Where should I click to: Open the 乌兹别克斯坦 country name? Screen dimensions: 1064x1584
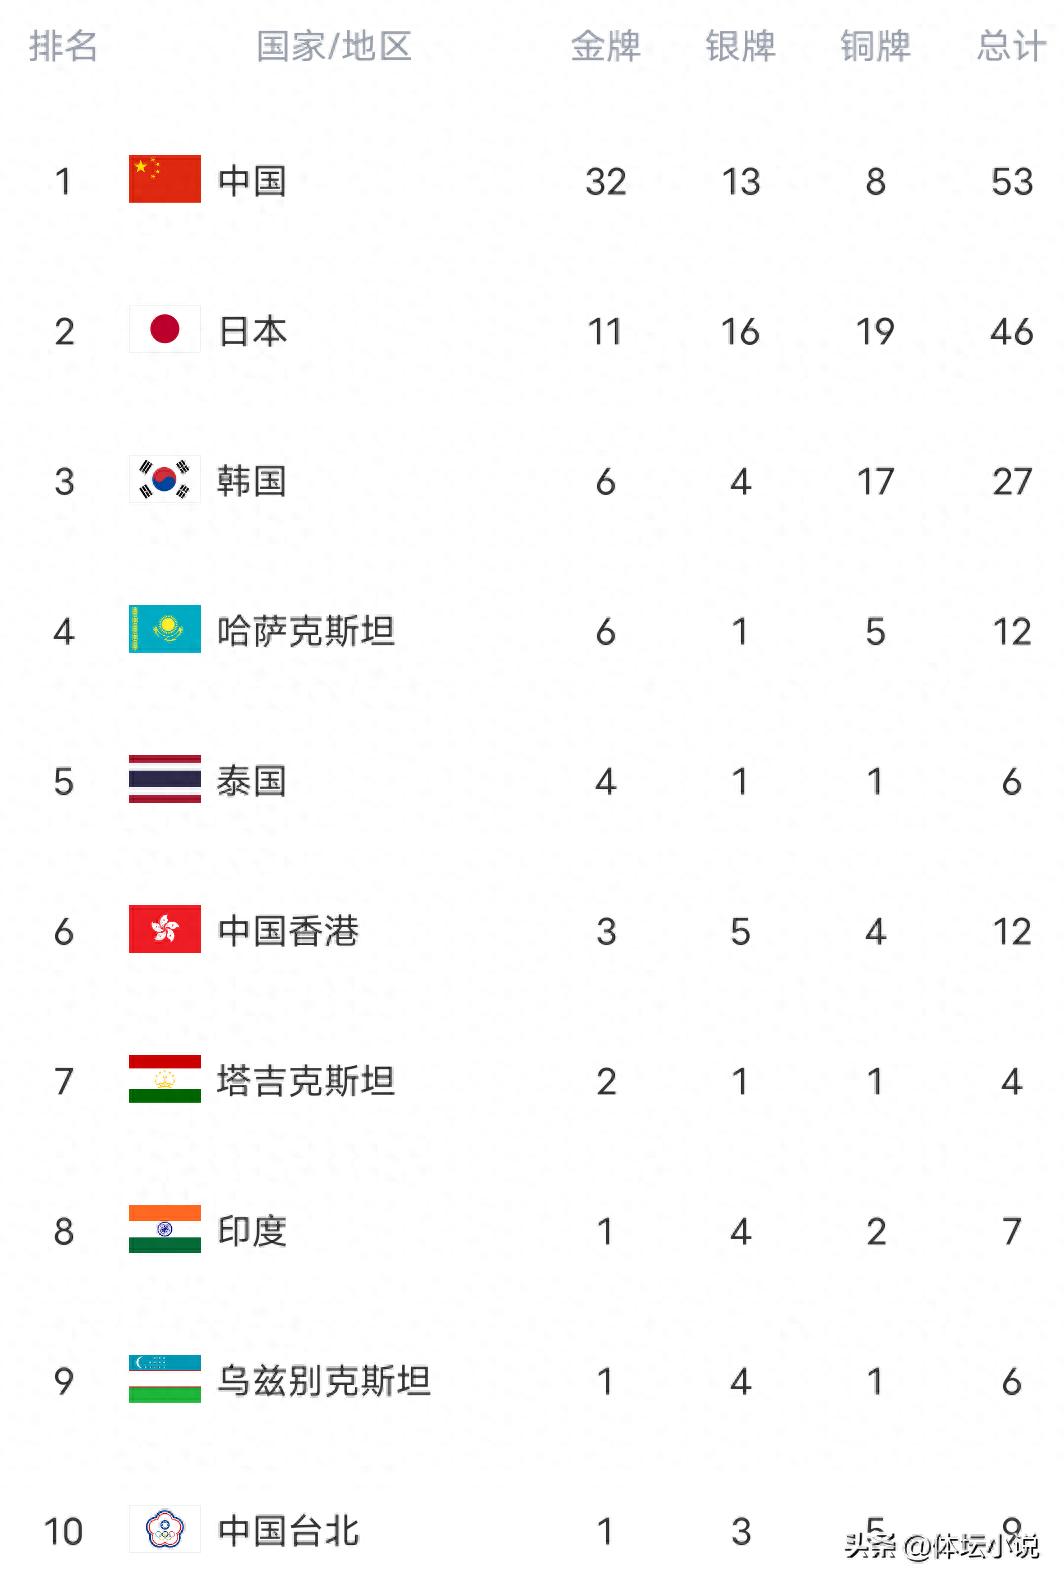[x=324, y=1381]
